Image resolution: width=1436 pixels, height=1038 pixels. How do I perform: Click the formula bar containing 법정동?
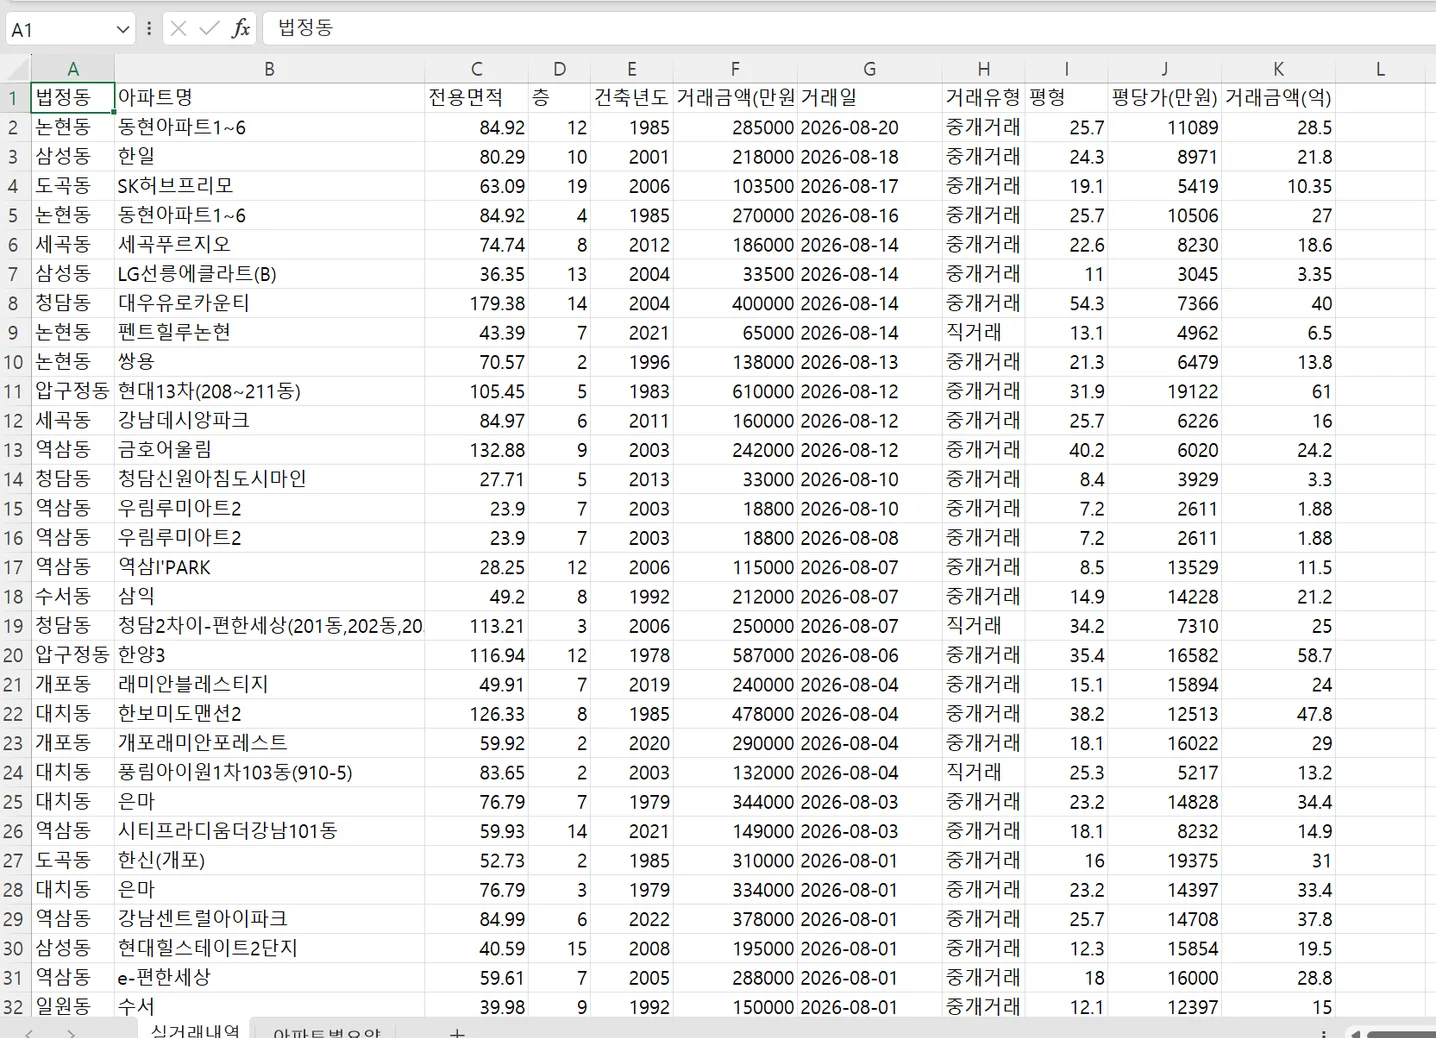click(848, 28)
